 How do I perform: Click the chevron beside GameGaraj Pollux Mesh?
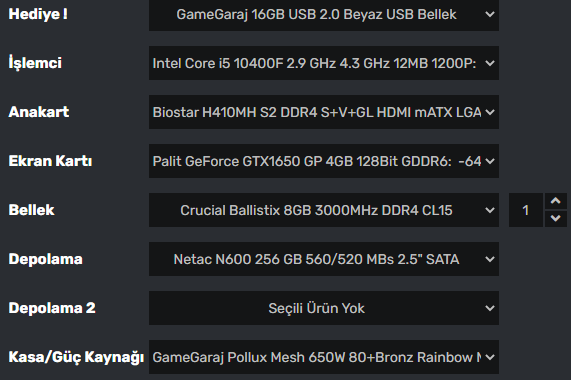[490, 357]
